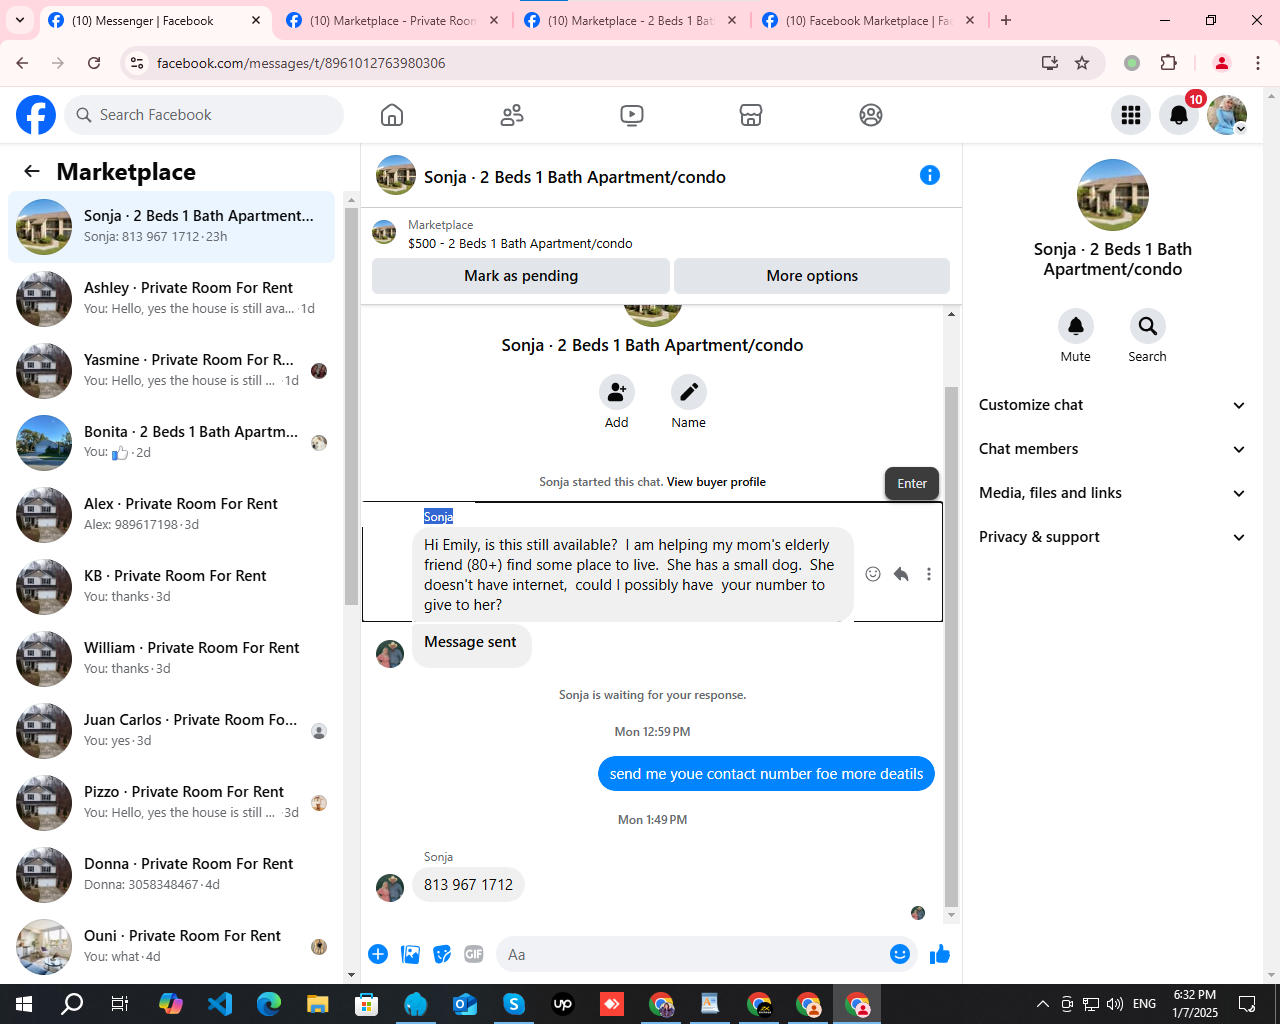Screen dimensions: 1280x1024
Task: React to Sonja's message with emoji
Action: coord(873,574)
